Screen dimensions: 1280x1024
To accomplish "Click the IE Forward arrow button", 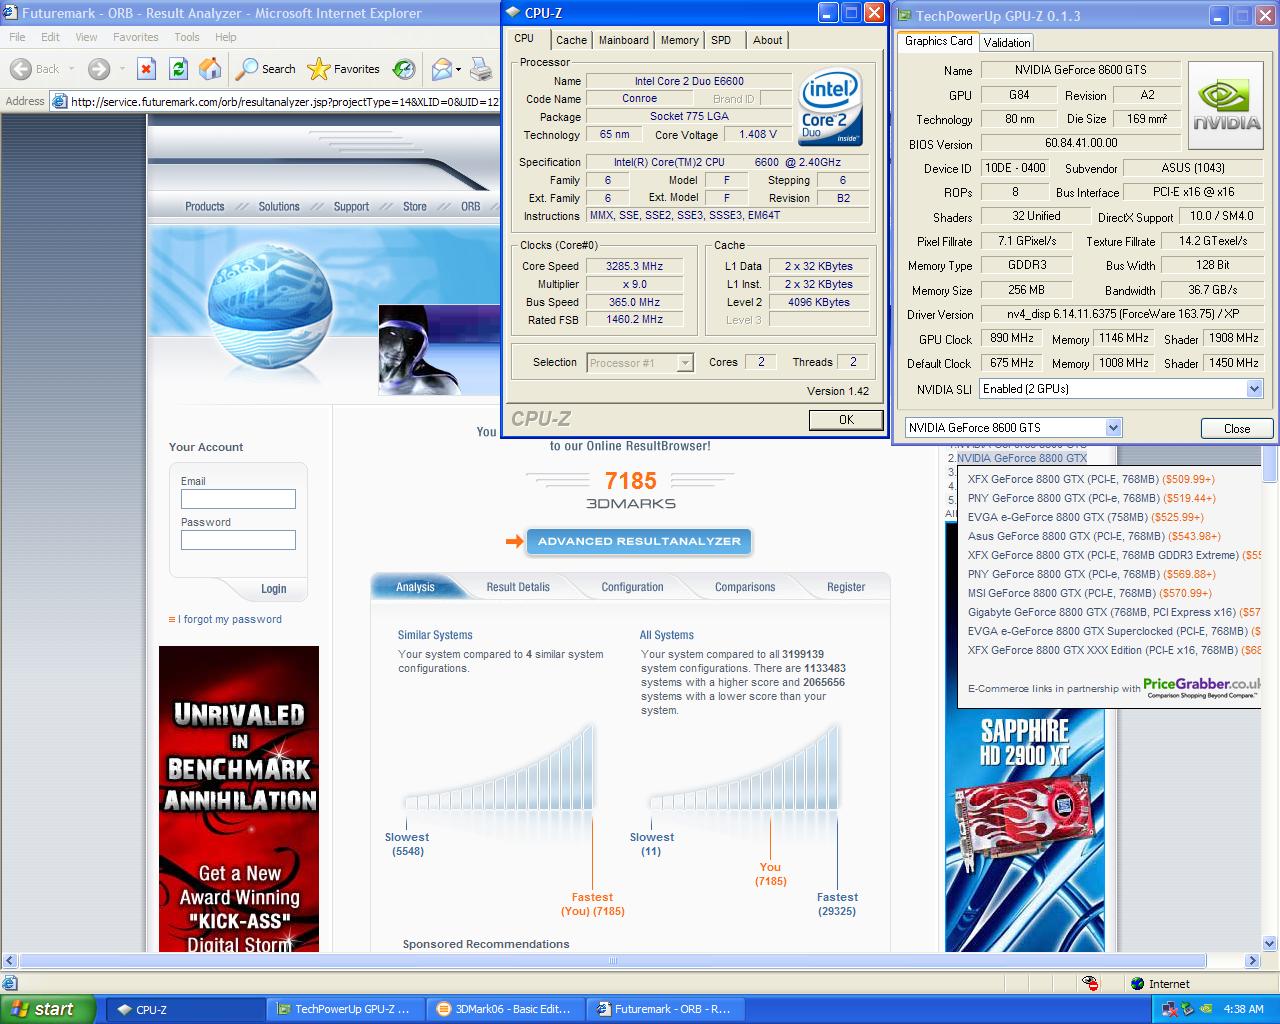I will tap(98, 69).
